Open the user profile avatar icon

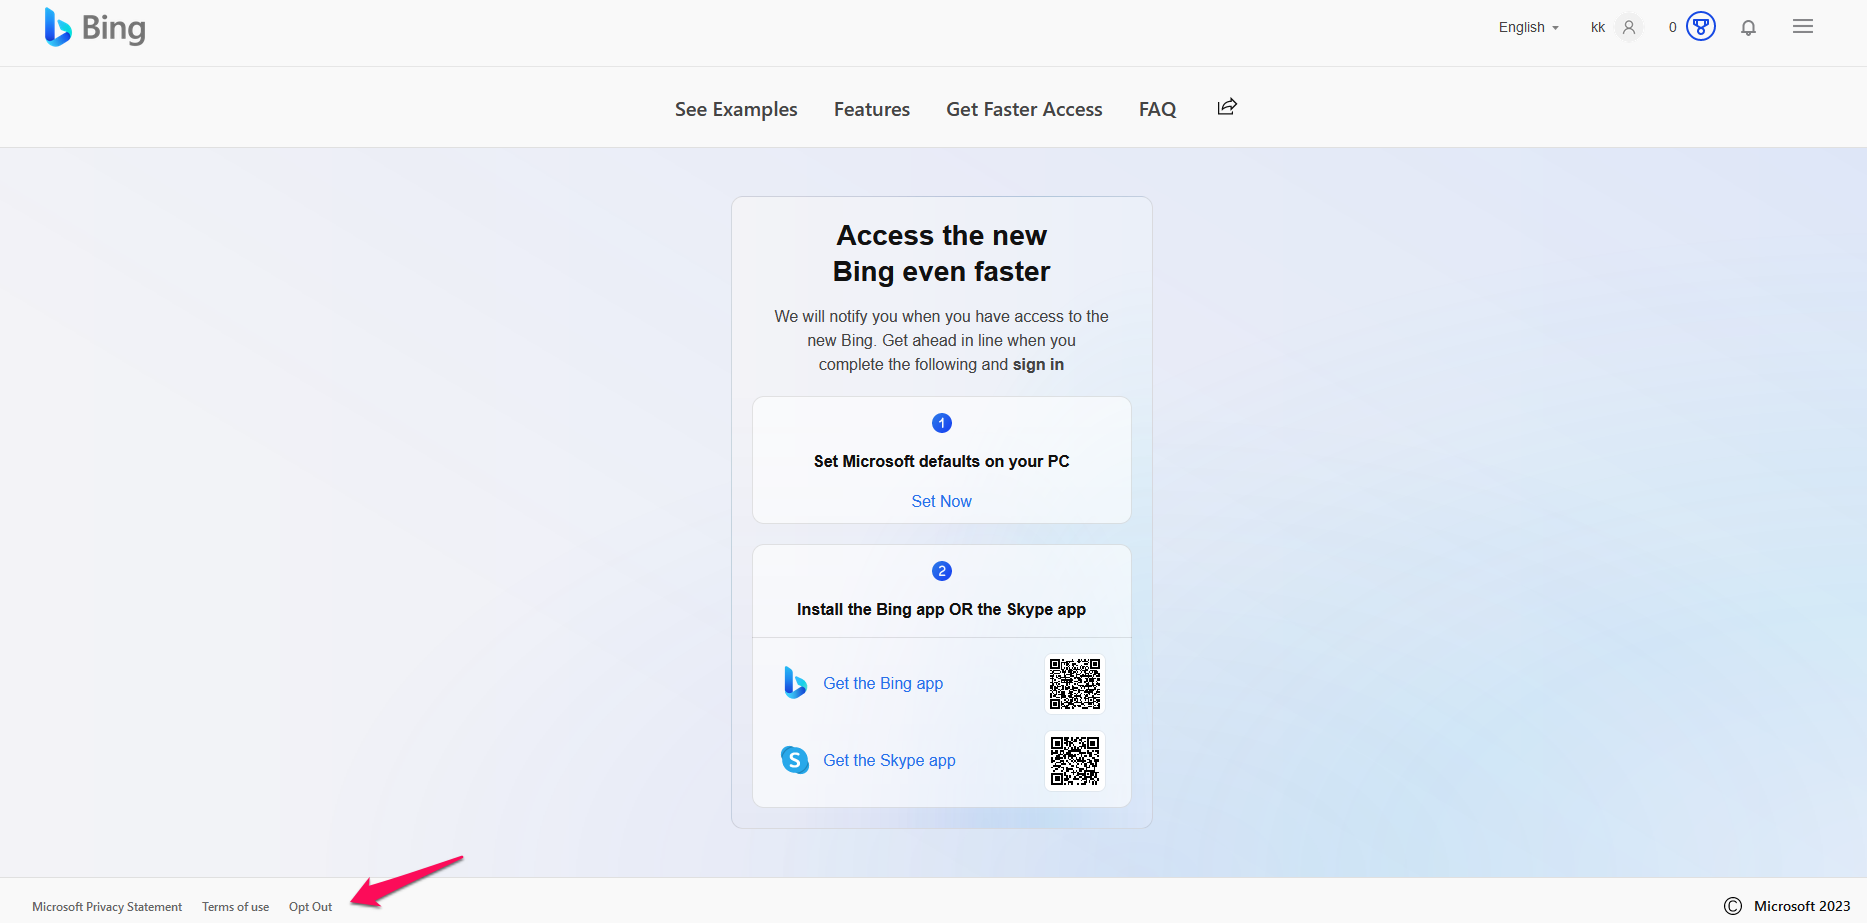(x=1629, y=28)
